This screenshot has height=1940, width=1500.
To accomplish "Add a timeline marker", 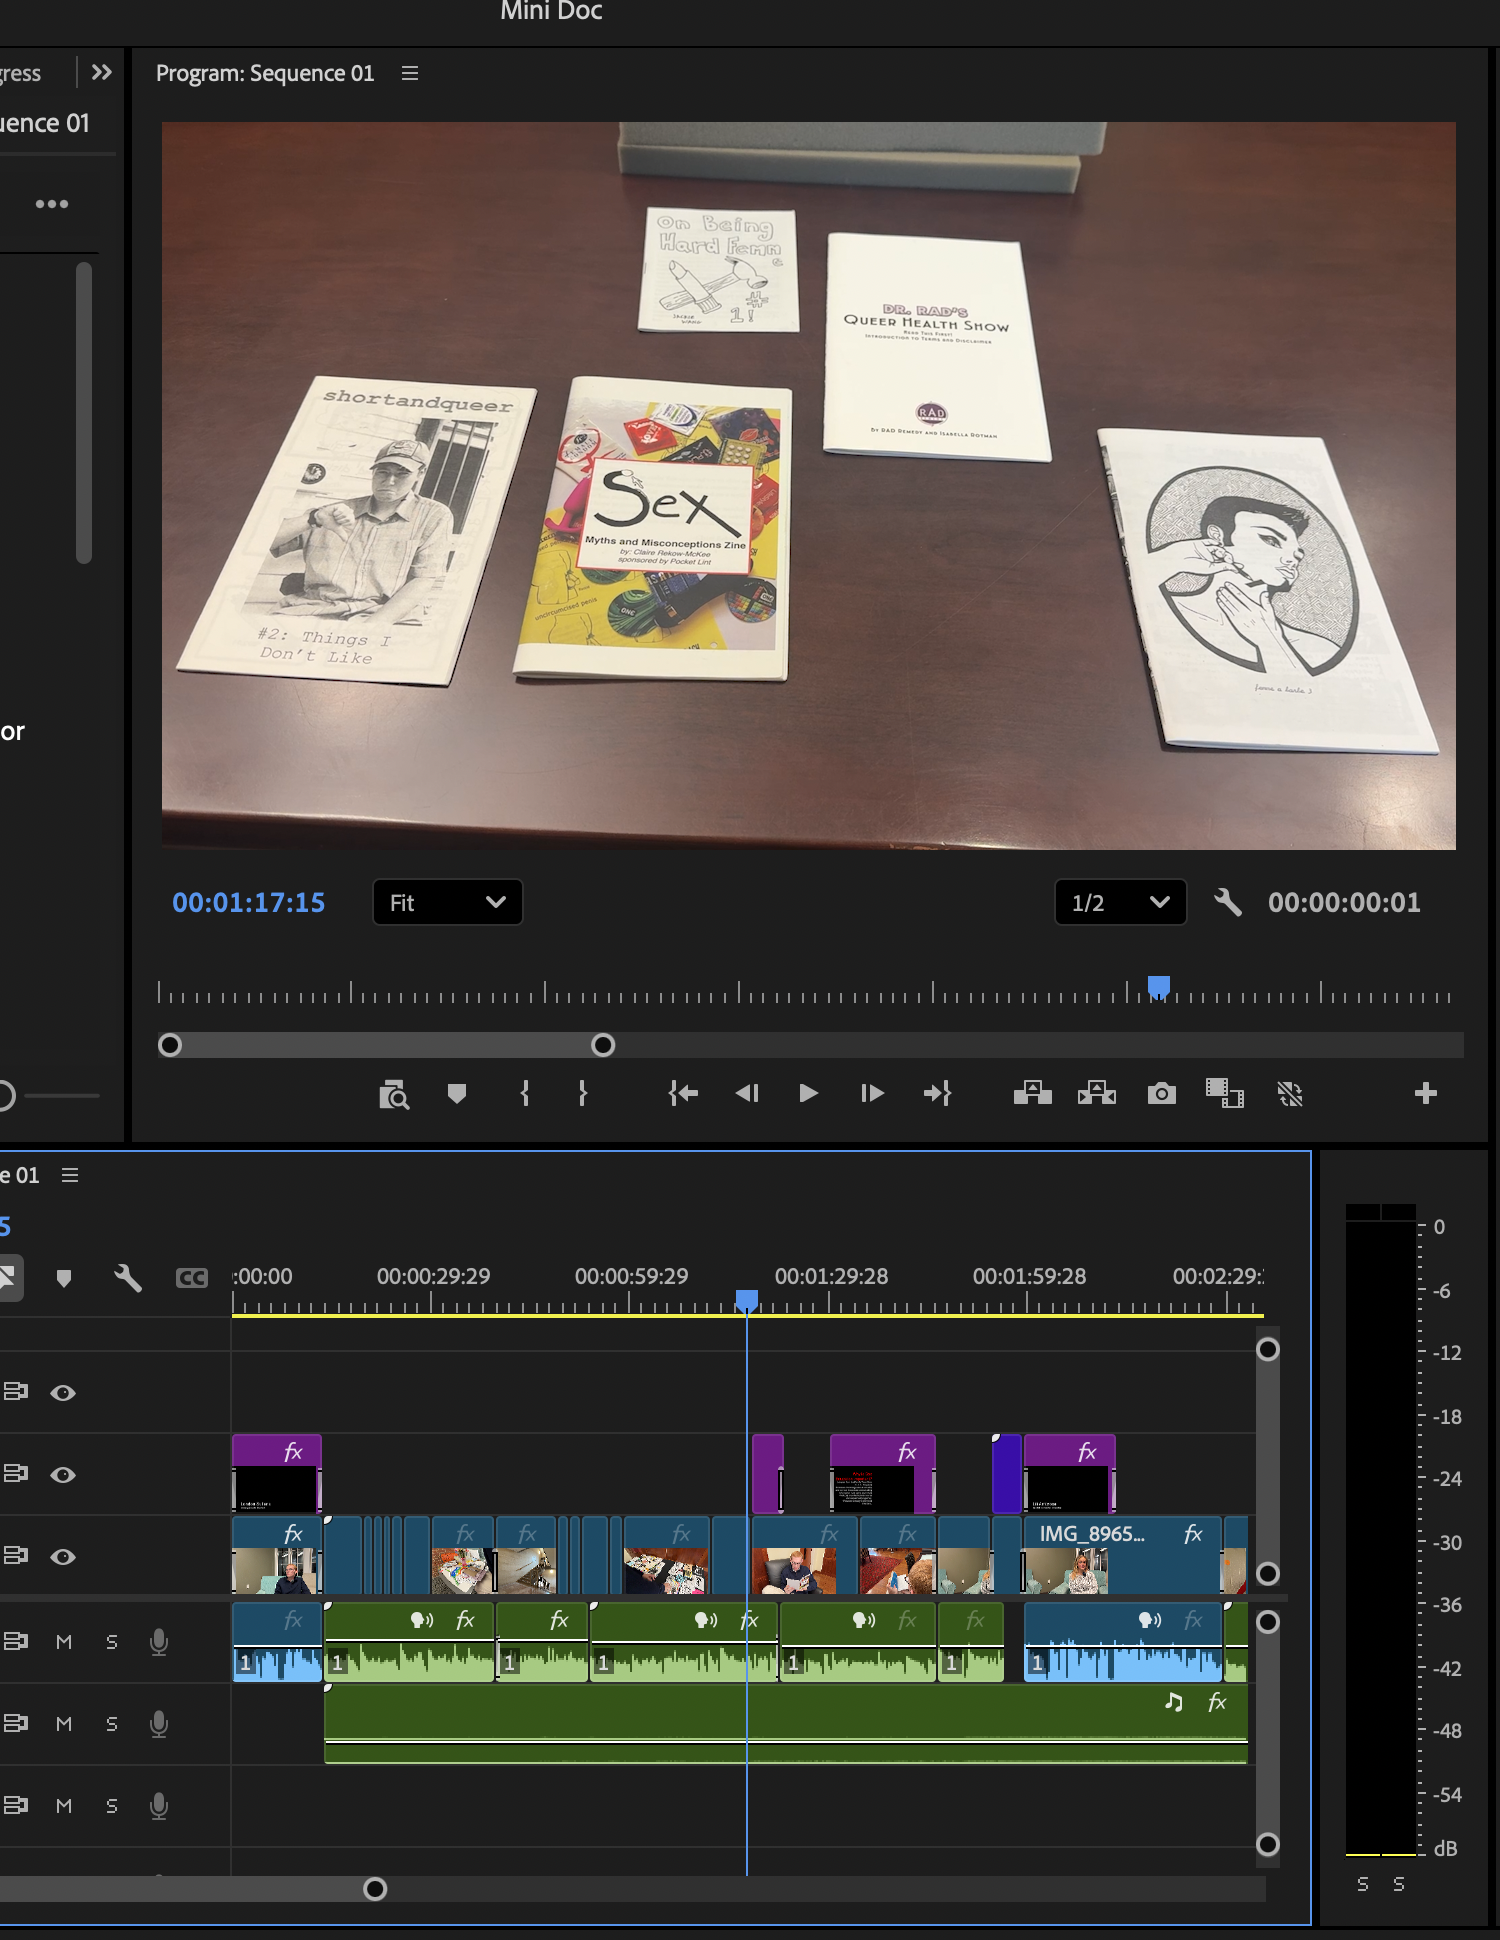I will click(64, 1278).
